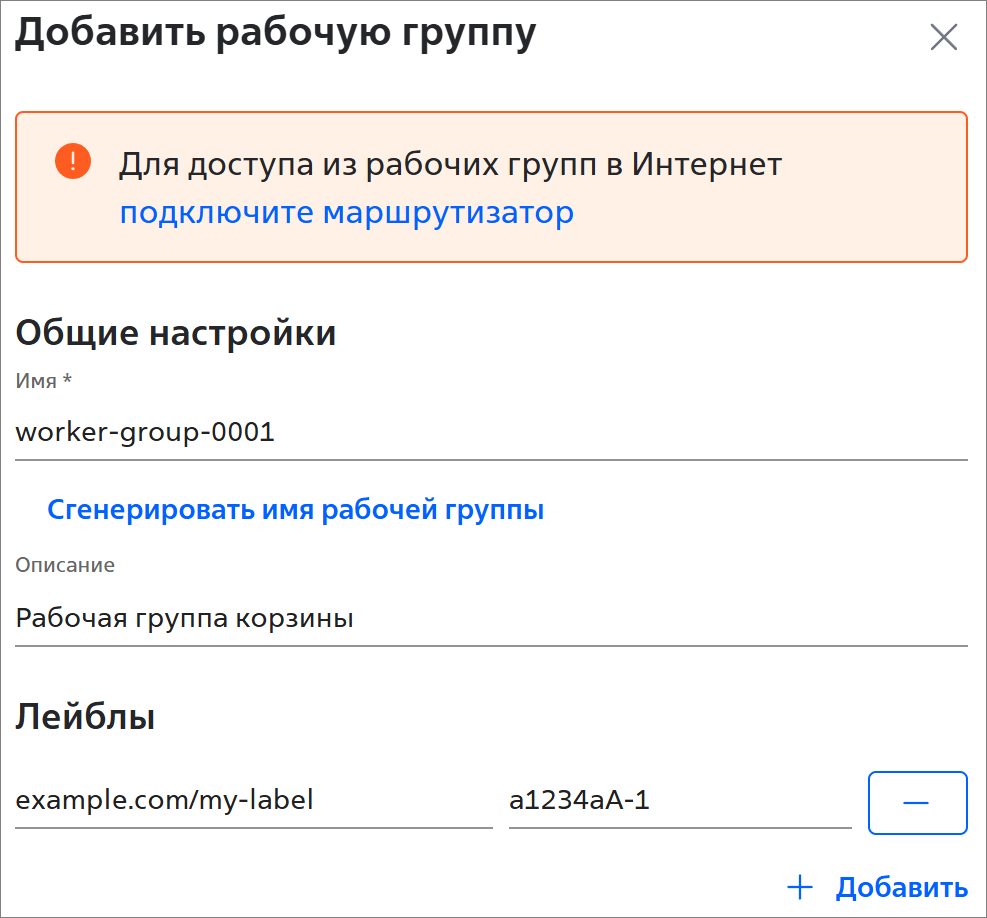Select the Лейблы section heading
987x918 pixels.
pyautogui.click(x=85, y=717)
